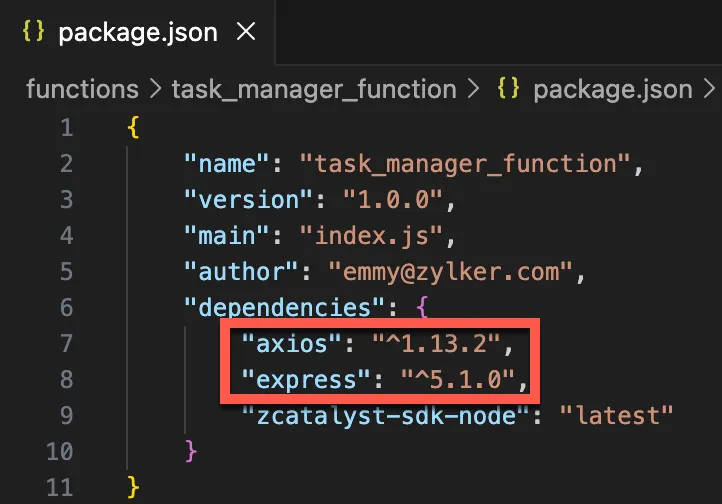The width and height of the screenshot is (722, 504).
Task: Place cursor on the "name" key
Action: click(226, 164)
